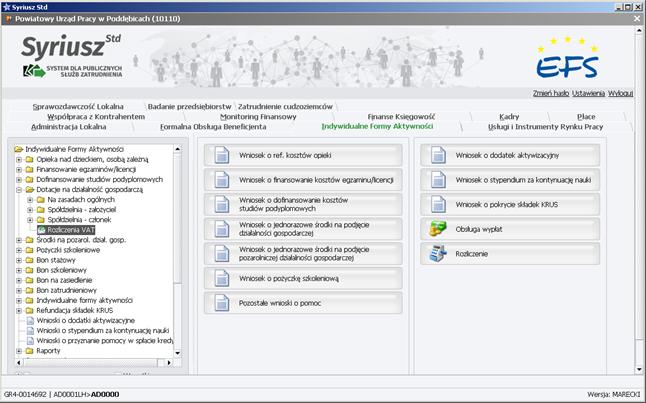The height and width of the screenshot is (403, 646).
Task: Click document icon of Wniosek o dofinansowanie kosztów studiów podyplomowych
Action: [x=222, y=204]
